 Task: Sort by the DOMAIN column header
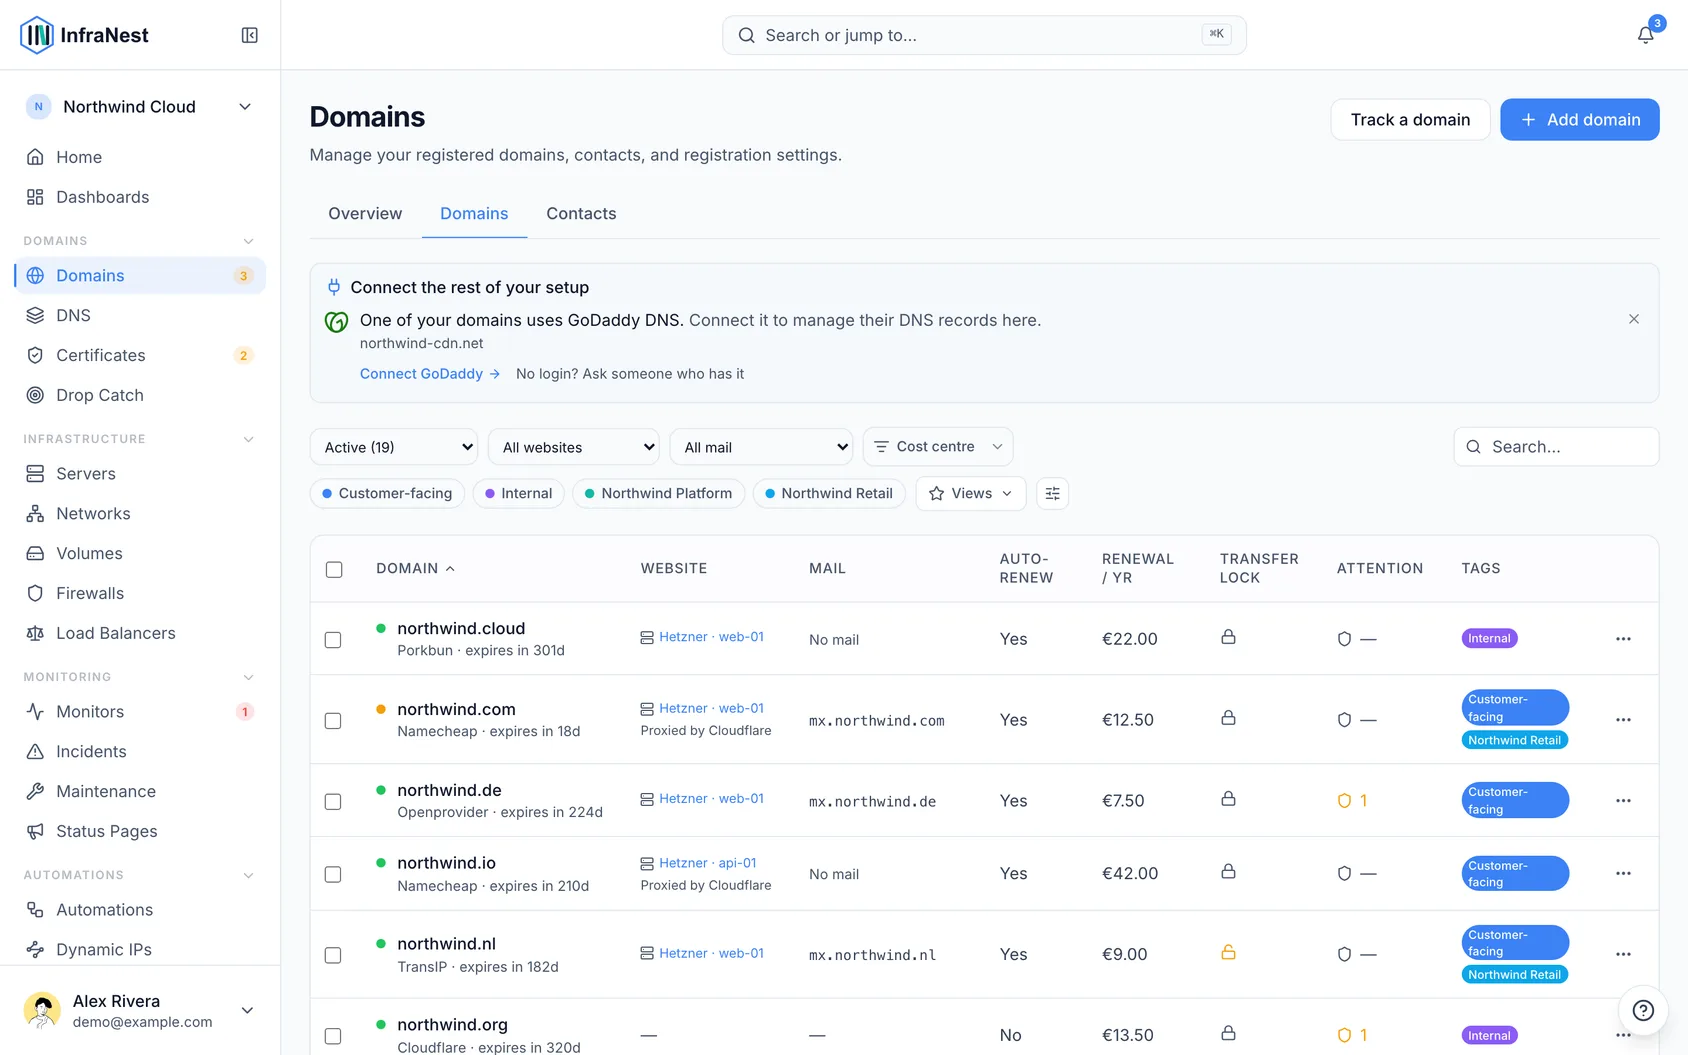[415, 568]
